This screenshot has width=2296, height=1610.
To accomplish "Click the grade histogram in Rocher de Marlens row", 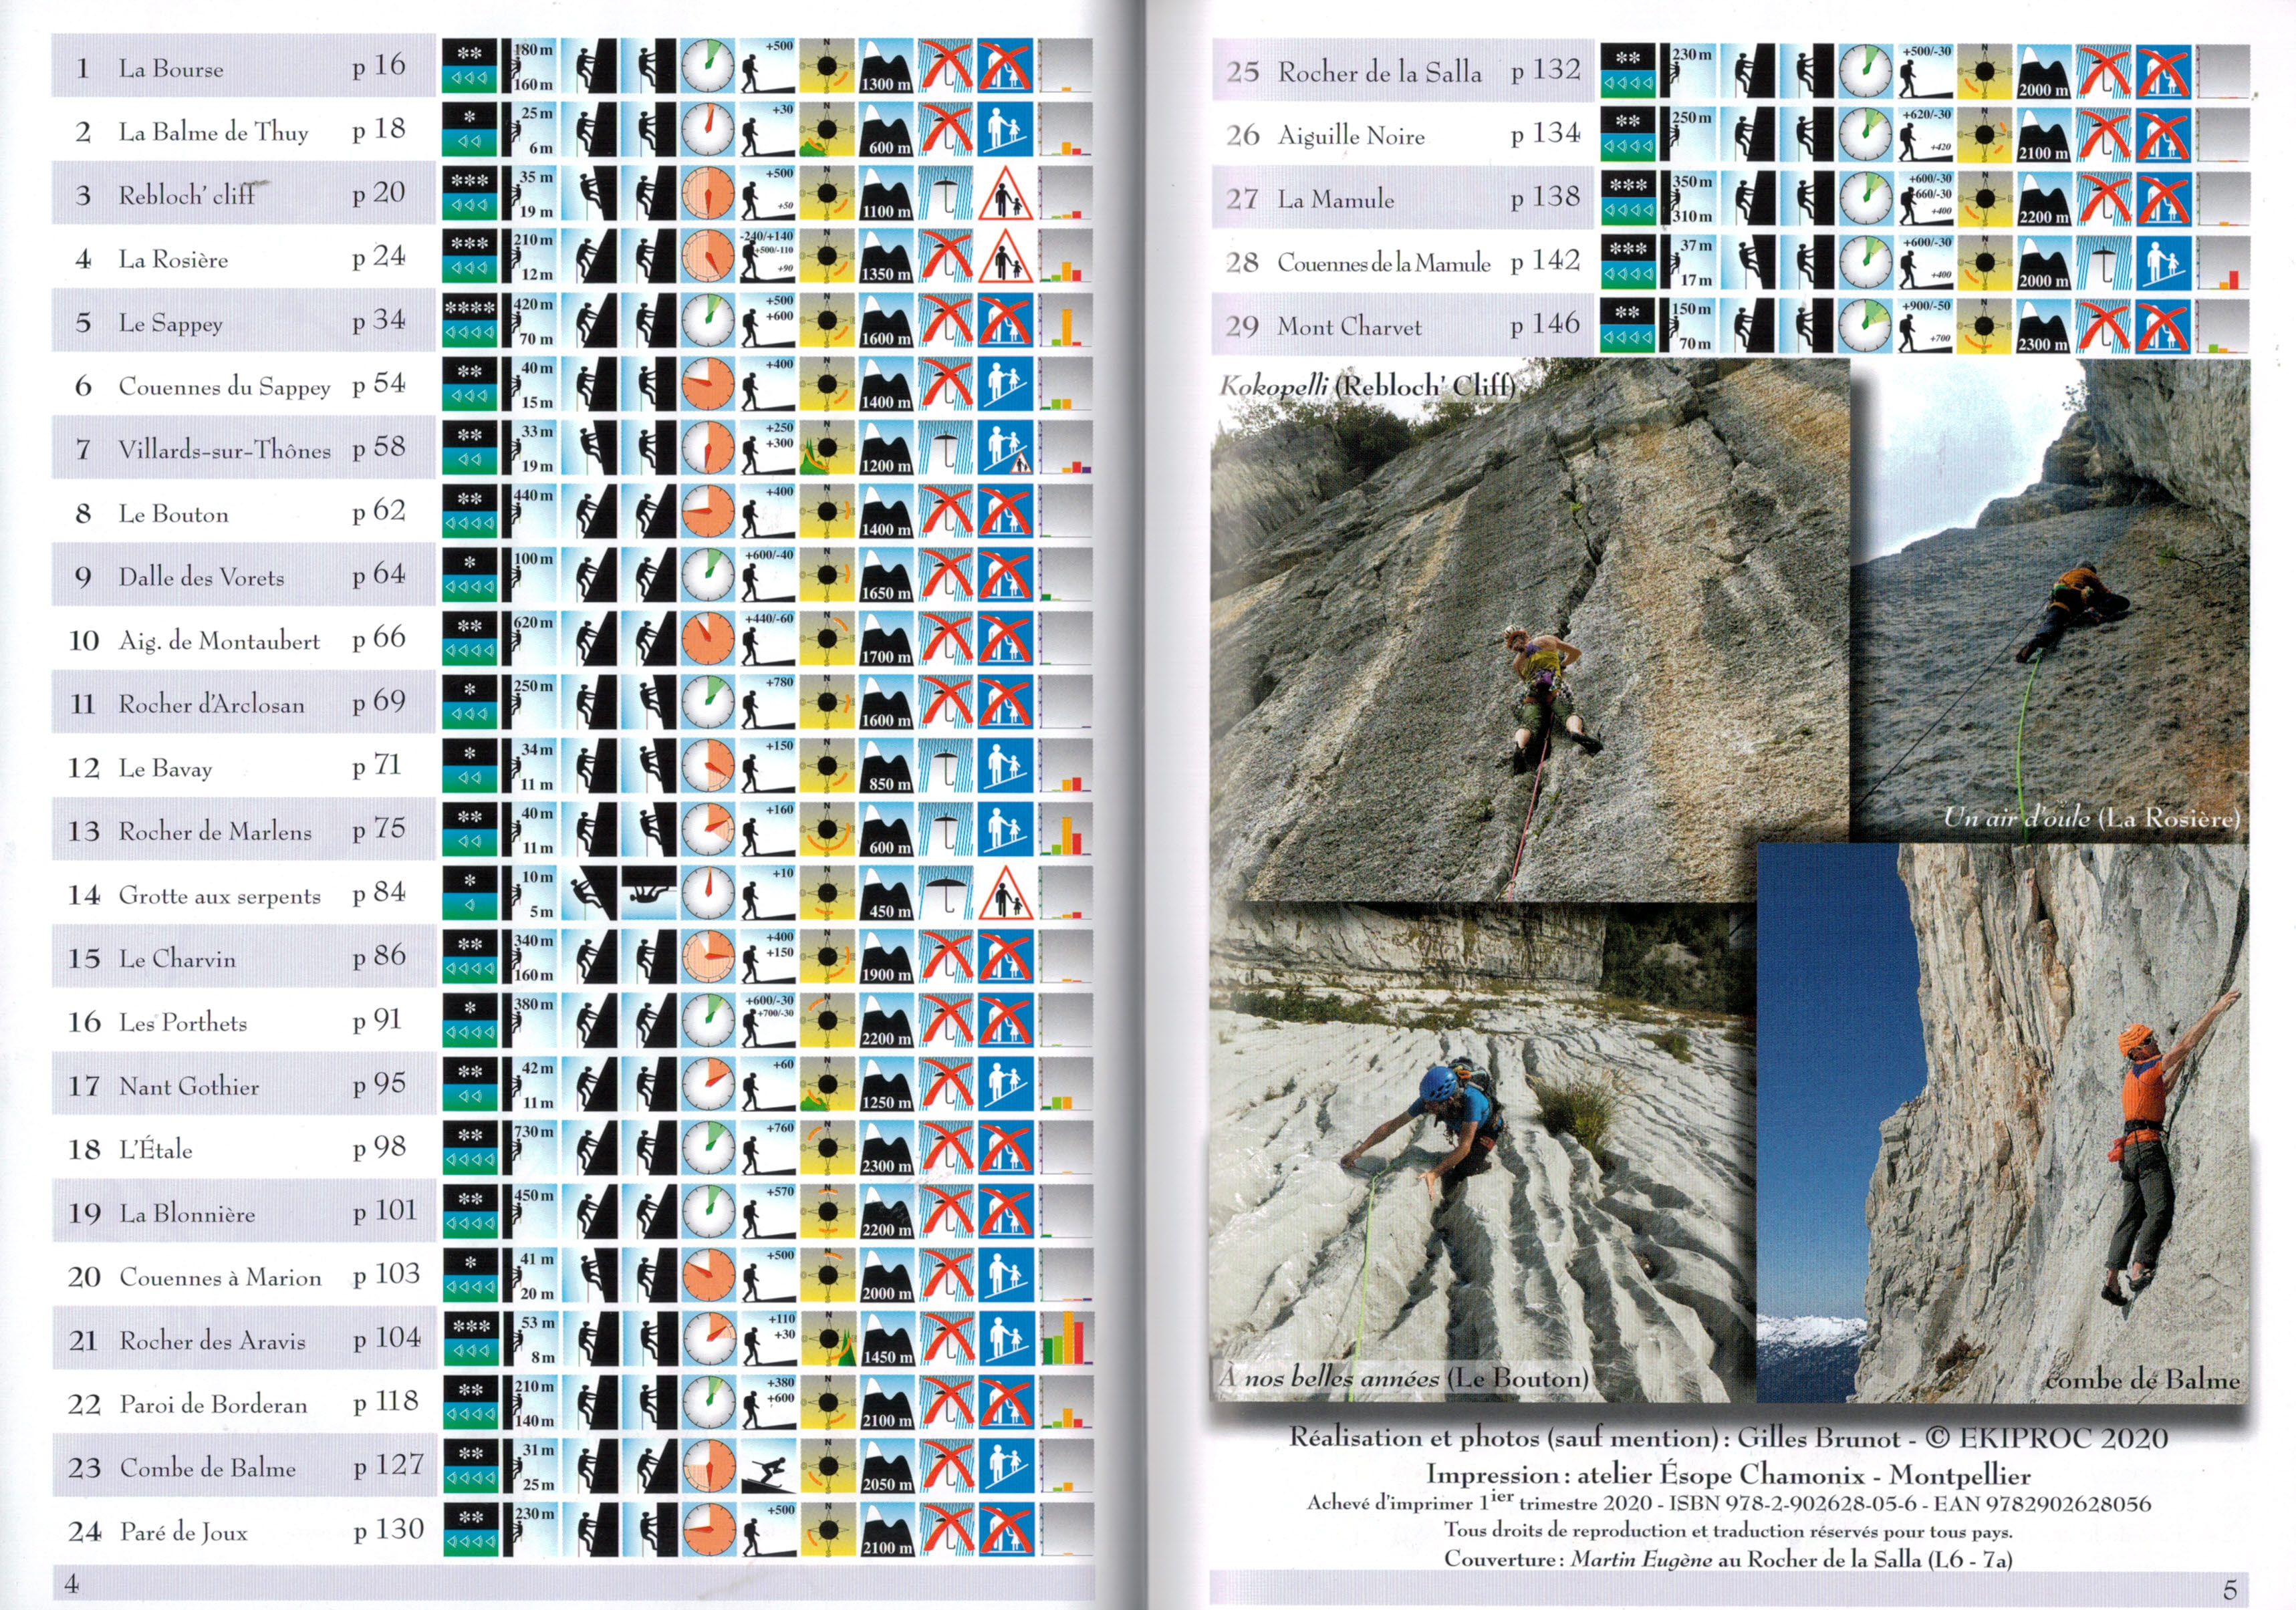I will (x=1065, y=830).
